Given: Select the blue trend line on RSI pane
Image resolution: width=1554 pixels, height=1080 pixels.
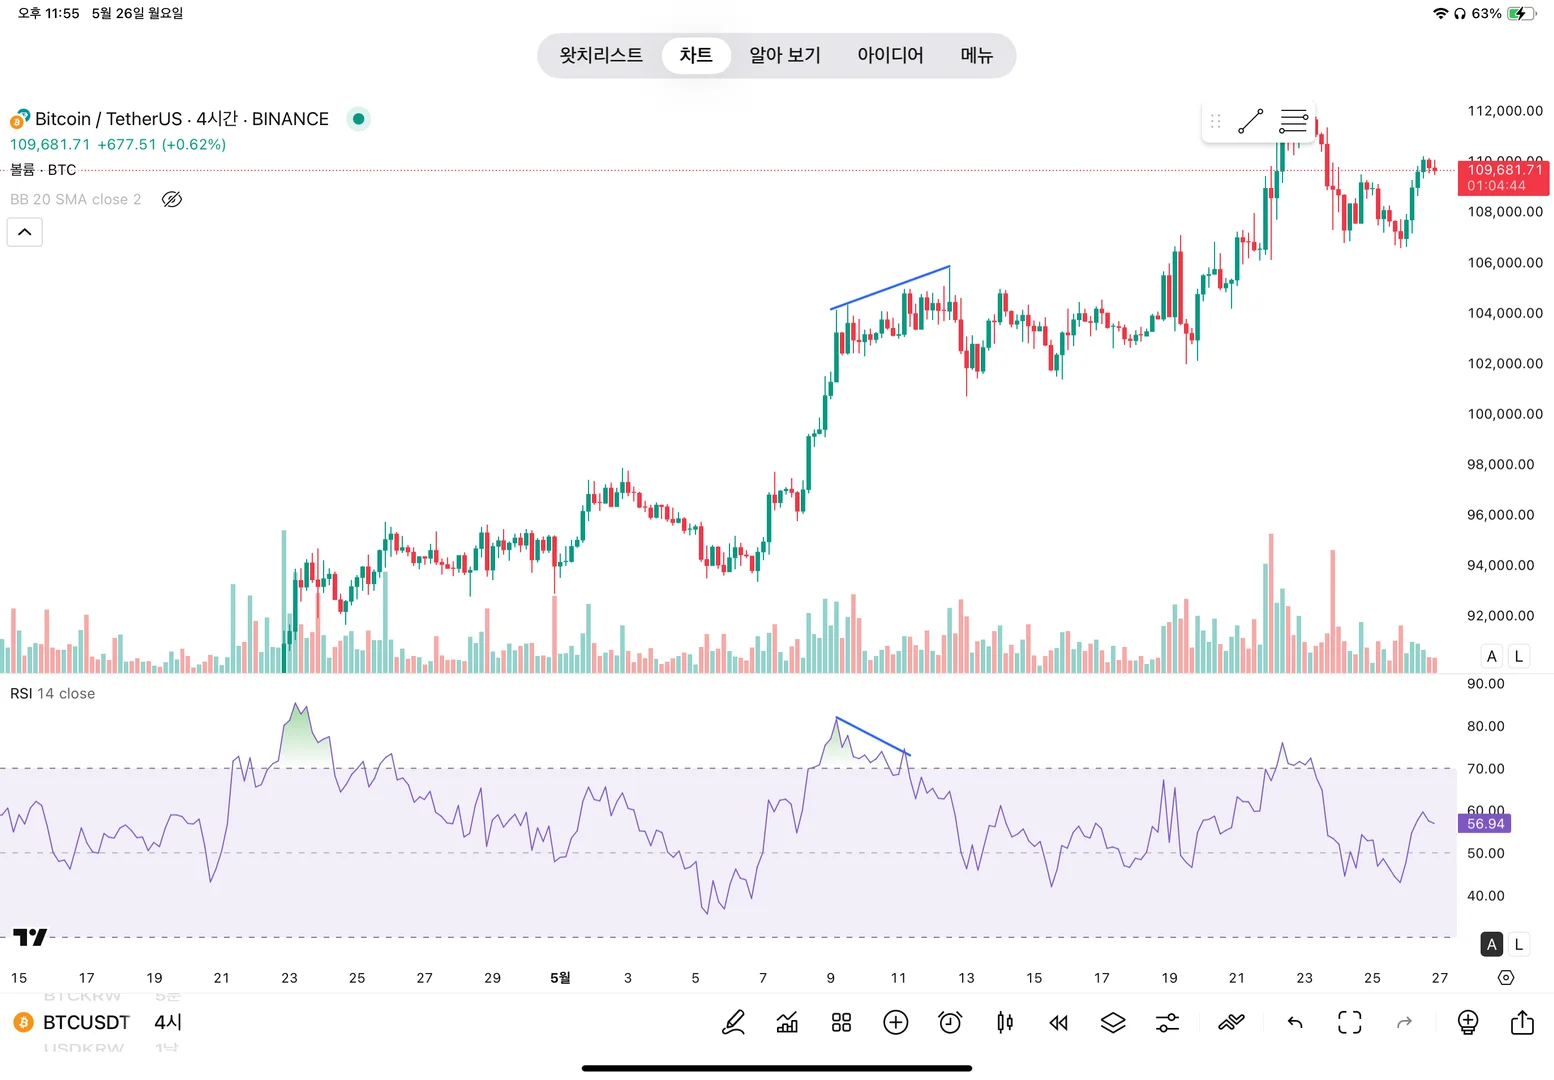Looking at the screenshot, I should click(x=873, y=736).
